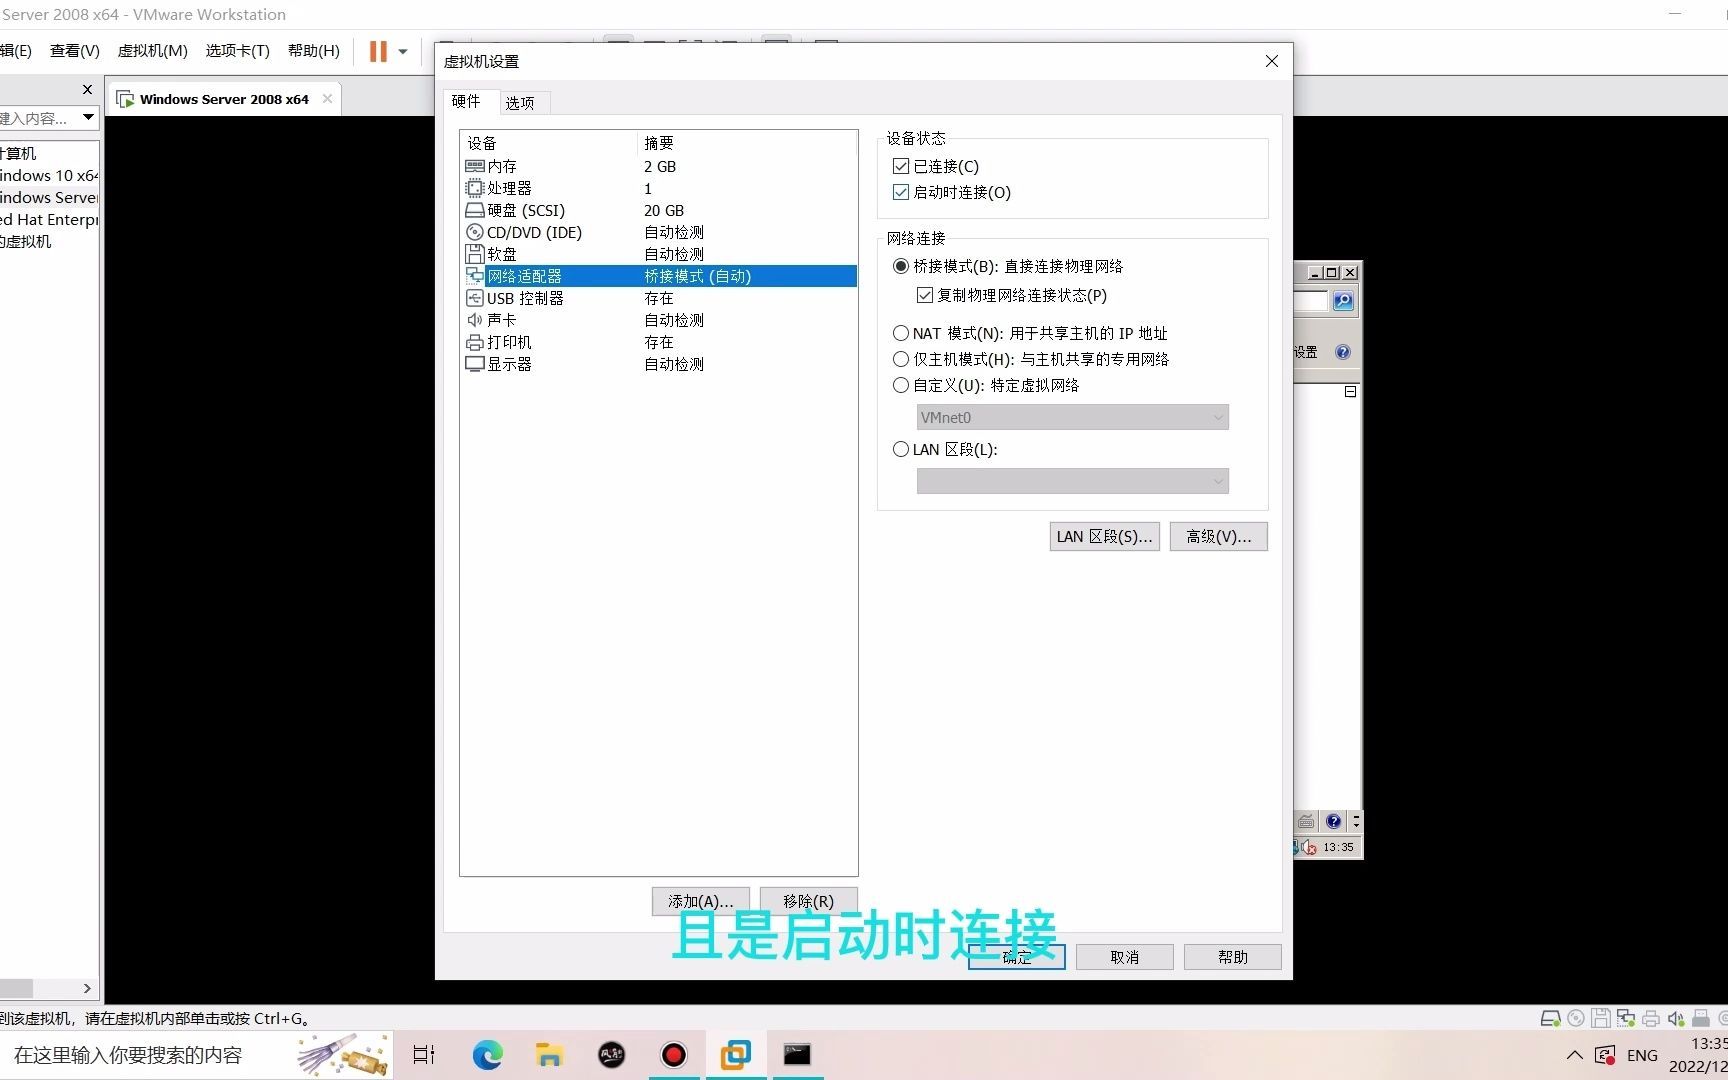Switch ENG input language indicator

[x=1642, y=1055]
